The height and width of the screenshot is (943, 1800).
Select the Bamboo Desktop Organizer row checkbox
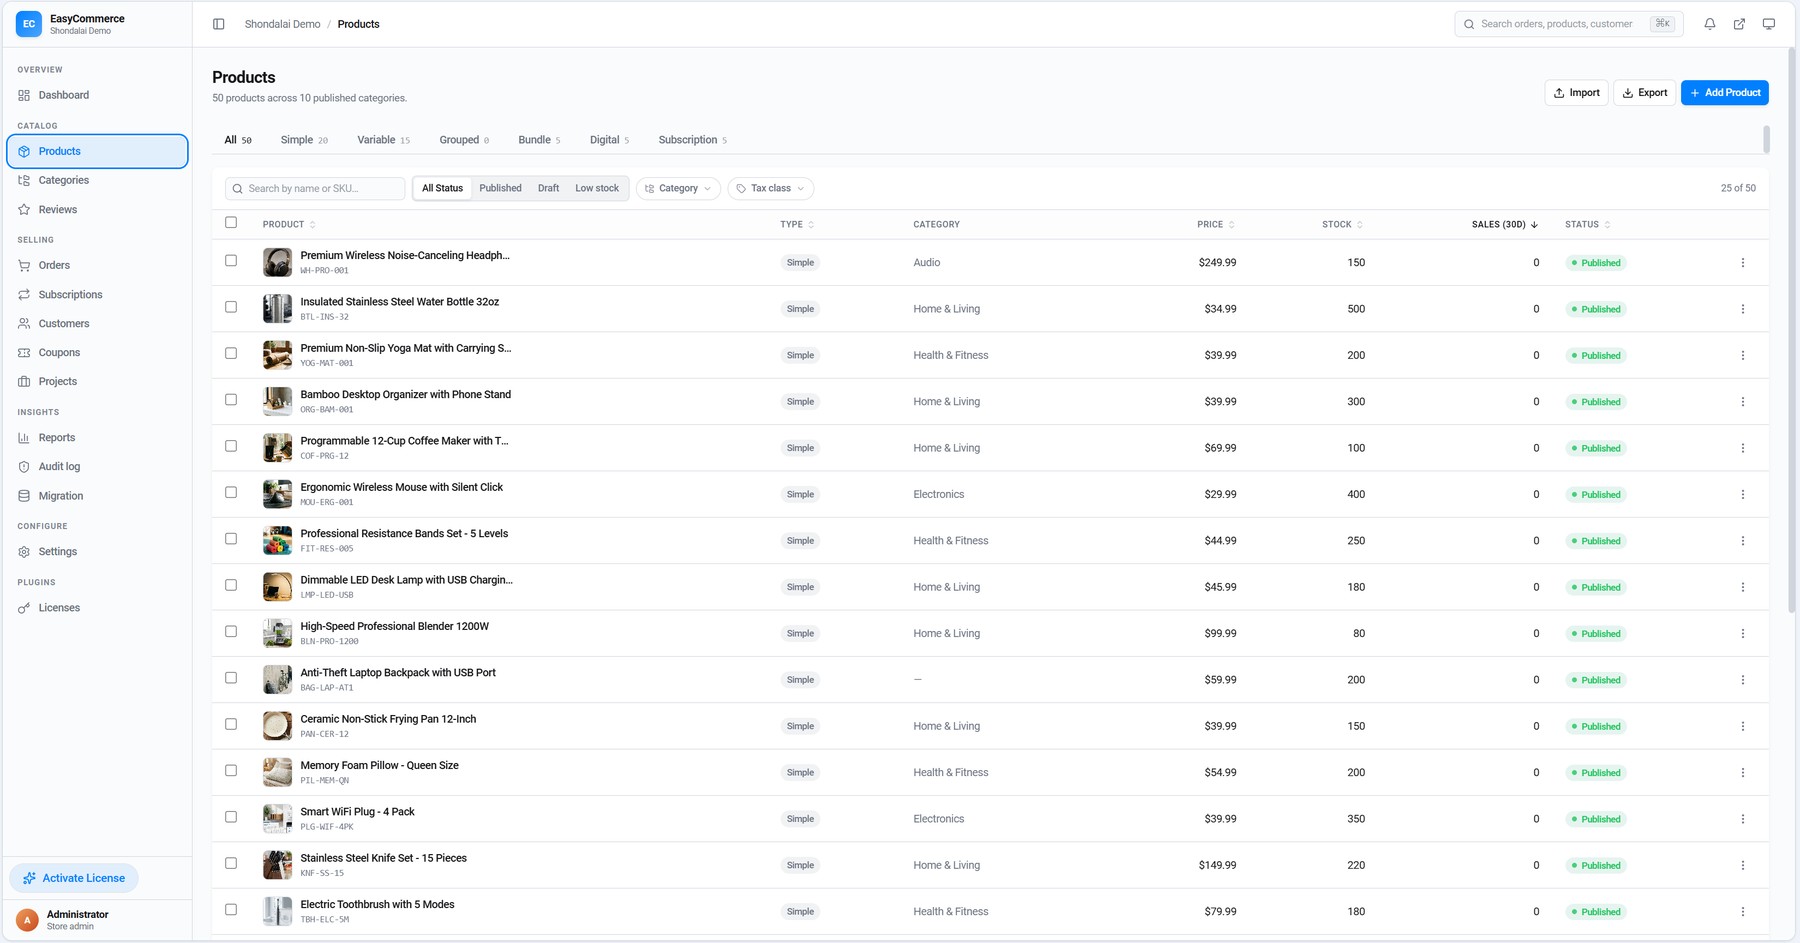pos(231,400)
